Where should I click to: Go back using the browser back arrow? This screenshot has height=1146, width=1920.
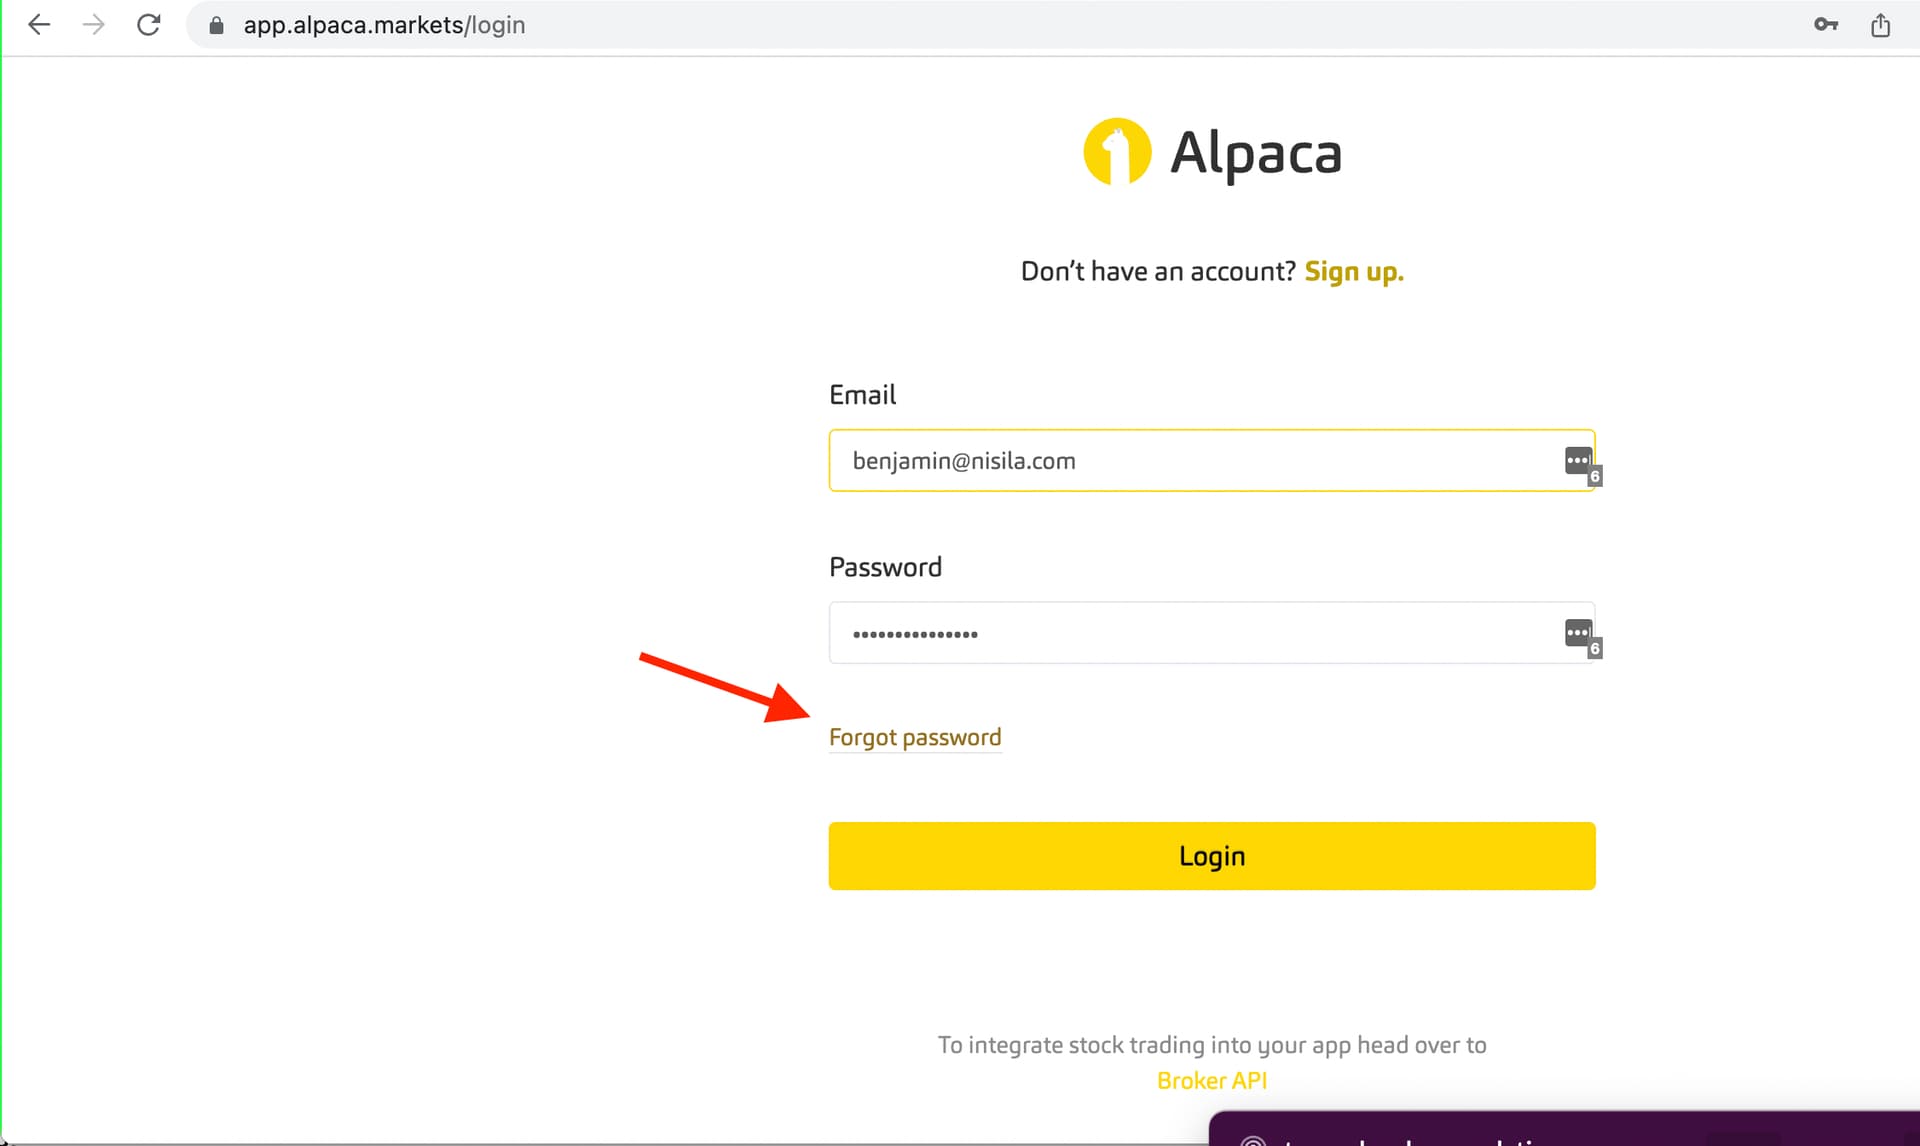coord(39,25)
